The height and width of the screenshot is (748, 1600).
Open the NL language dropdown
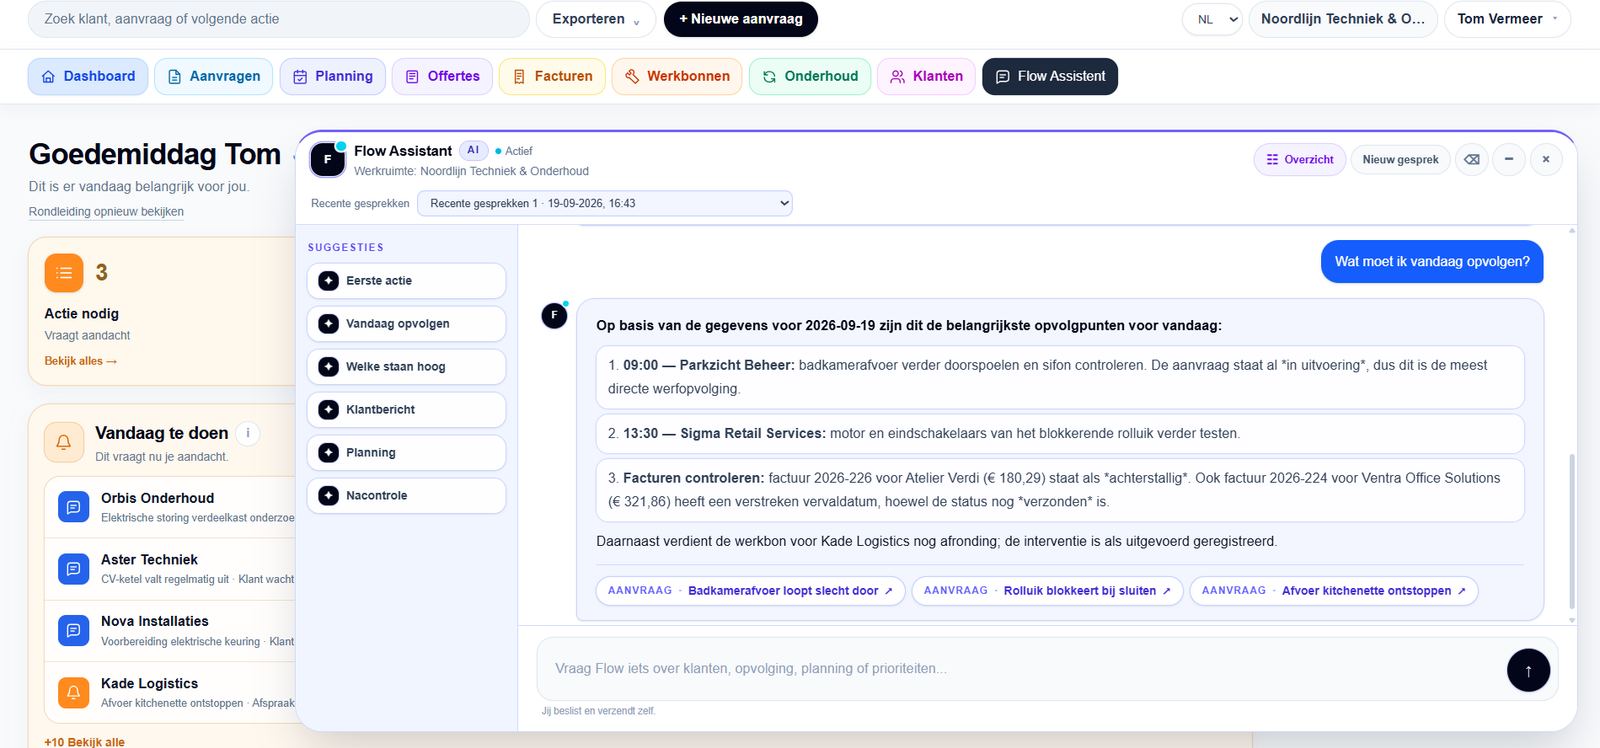[x=1212, y=19]
